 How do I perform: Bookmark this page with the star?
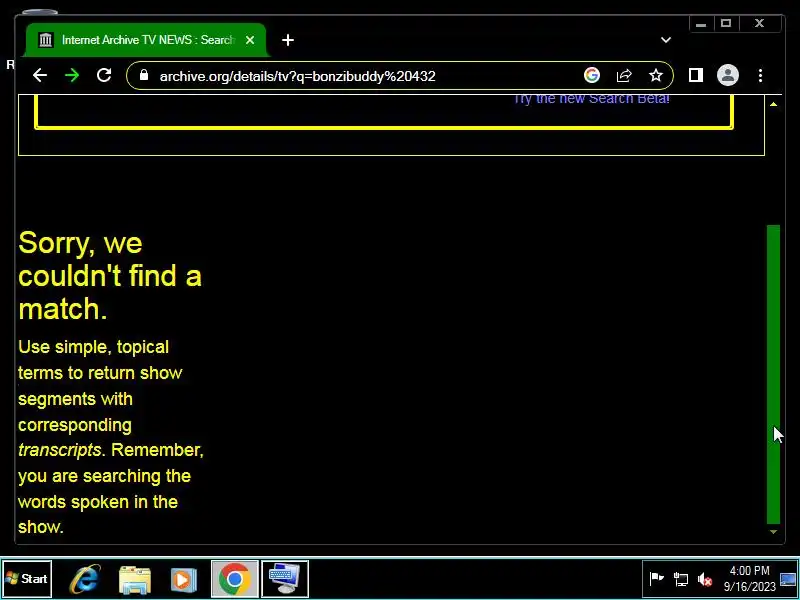point(656,76)
